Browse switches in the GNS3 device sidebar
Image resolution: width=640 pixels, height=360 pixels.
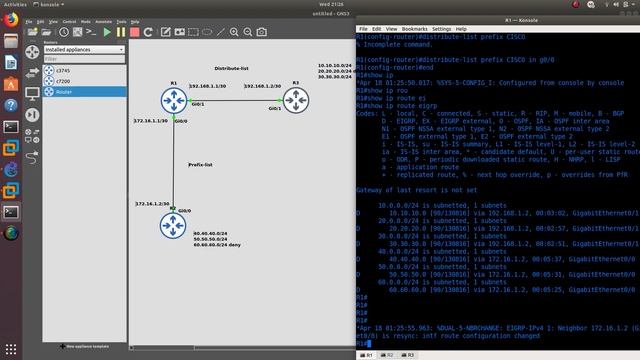pos(32,73)
